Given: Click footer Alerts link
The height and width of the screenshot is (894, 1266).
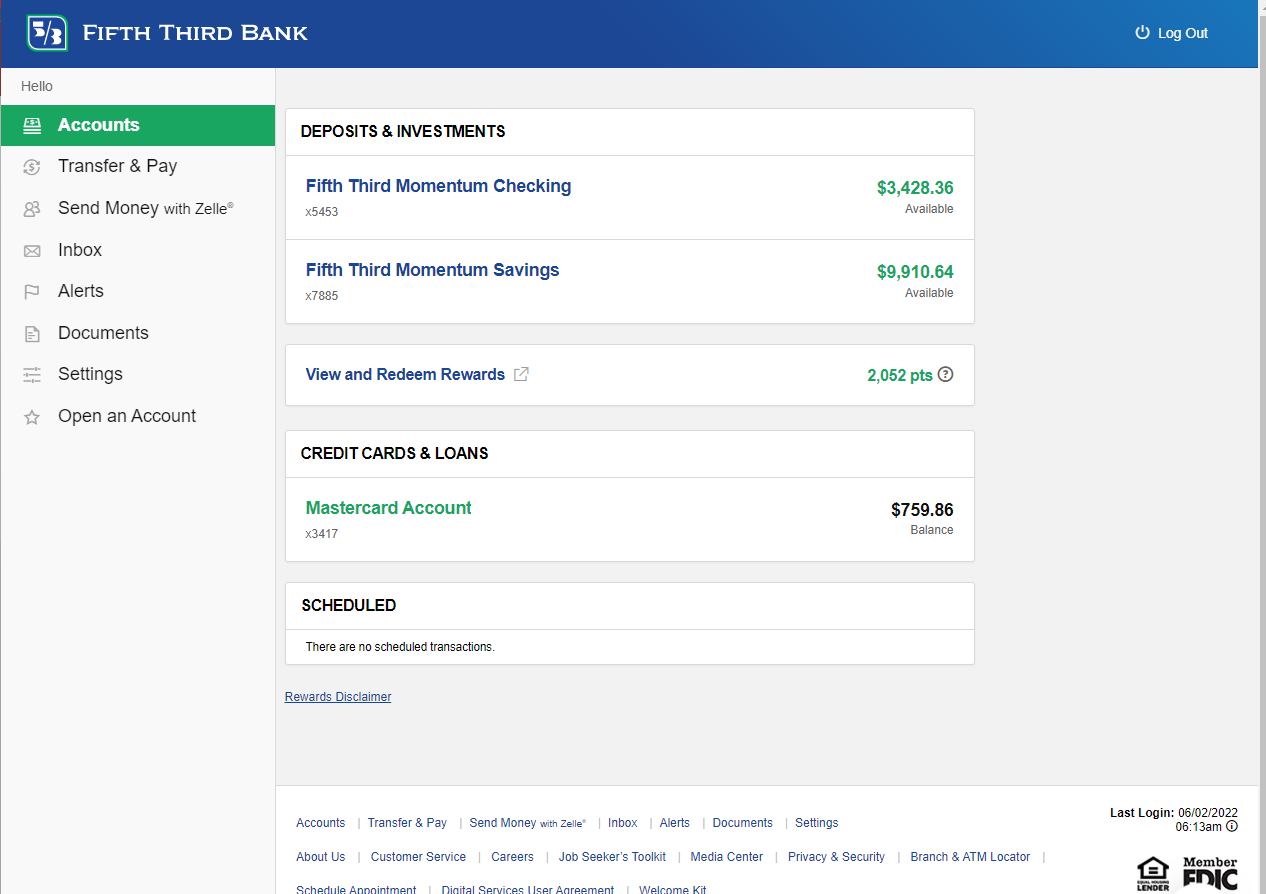Looking at the screenshot, I should tap(674, 823).
